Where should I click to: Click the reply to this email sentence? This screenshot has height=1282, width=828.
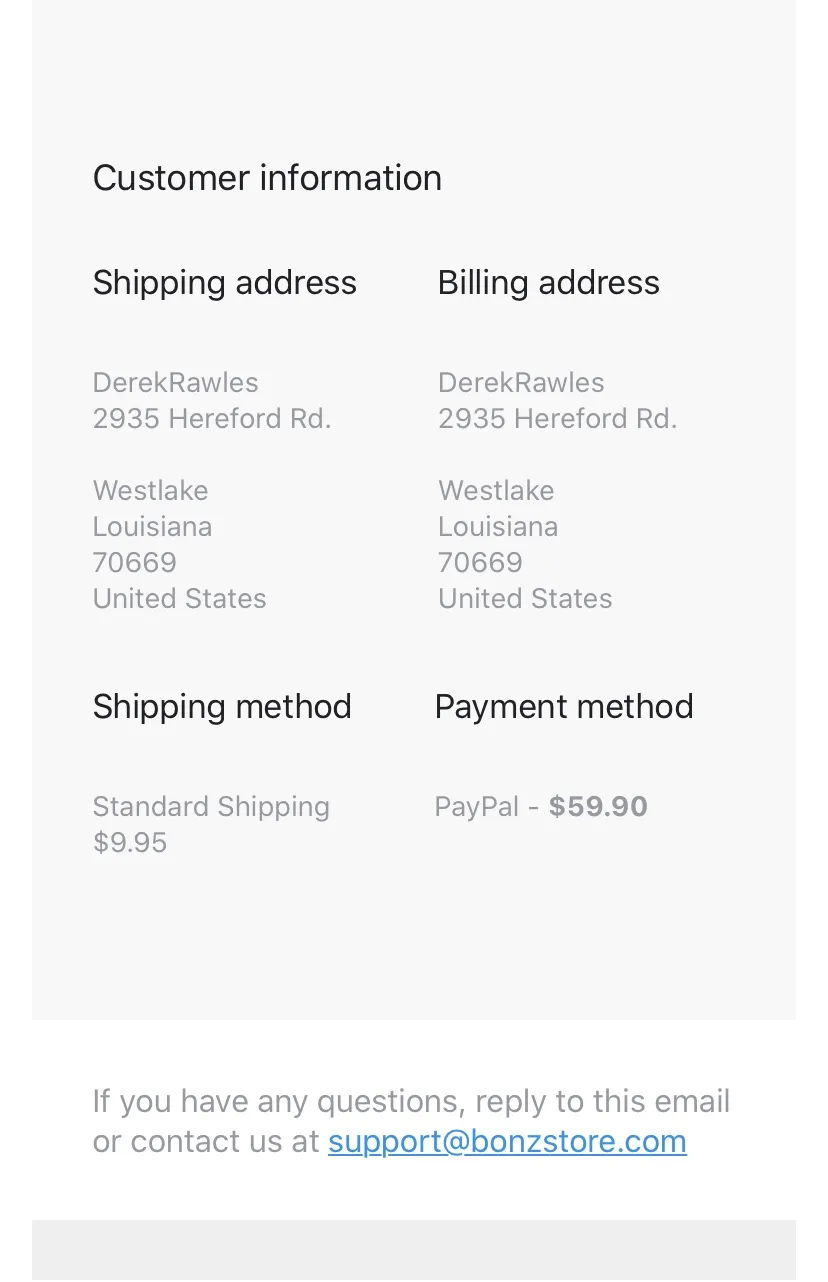coord(412,1121)
